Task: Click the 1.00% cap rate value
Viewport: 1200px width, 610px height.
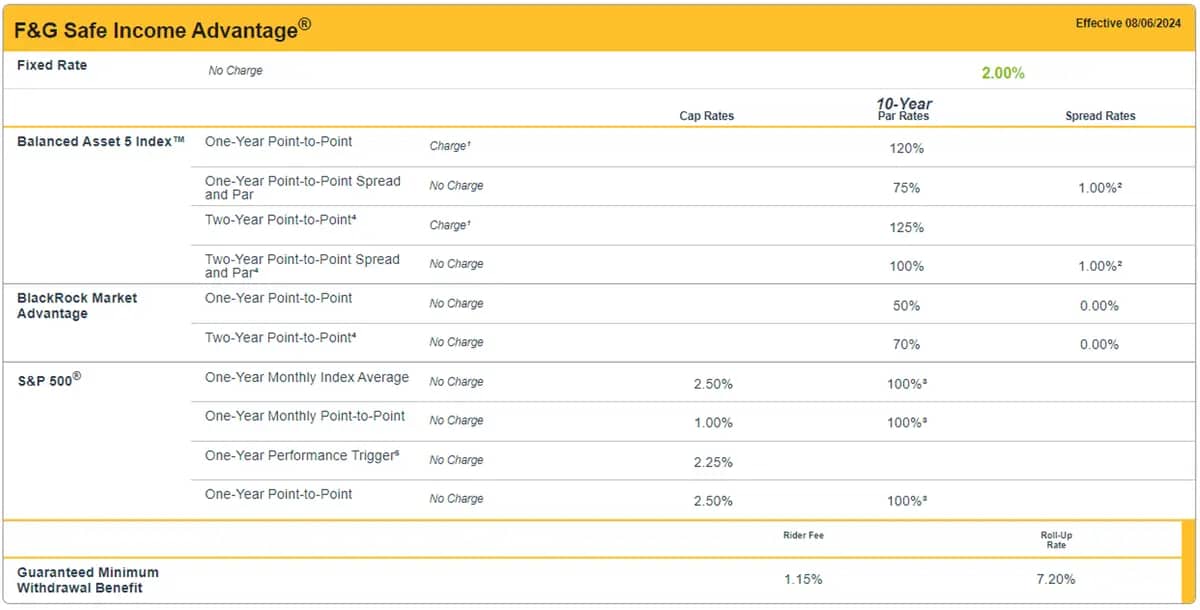Action: 713,423
